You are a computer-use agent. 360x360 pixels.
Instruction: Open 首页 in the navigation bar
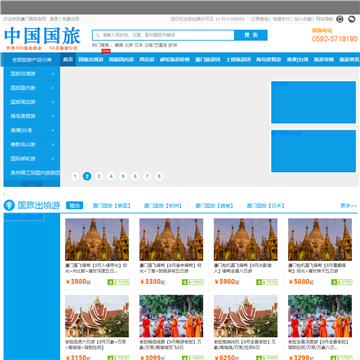click(68, 60)
